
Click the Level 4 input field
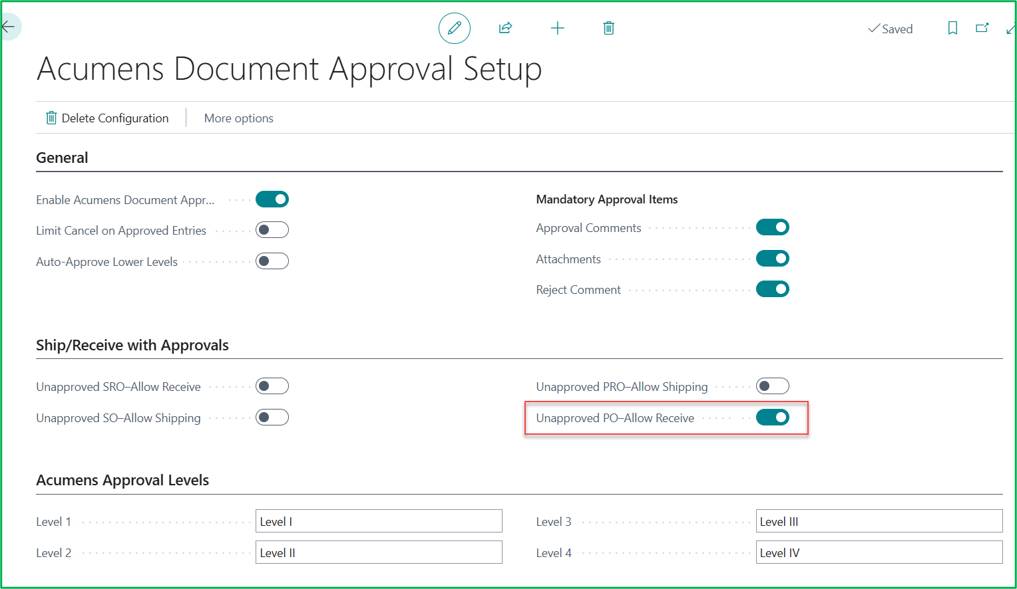(879, 552)
